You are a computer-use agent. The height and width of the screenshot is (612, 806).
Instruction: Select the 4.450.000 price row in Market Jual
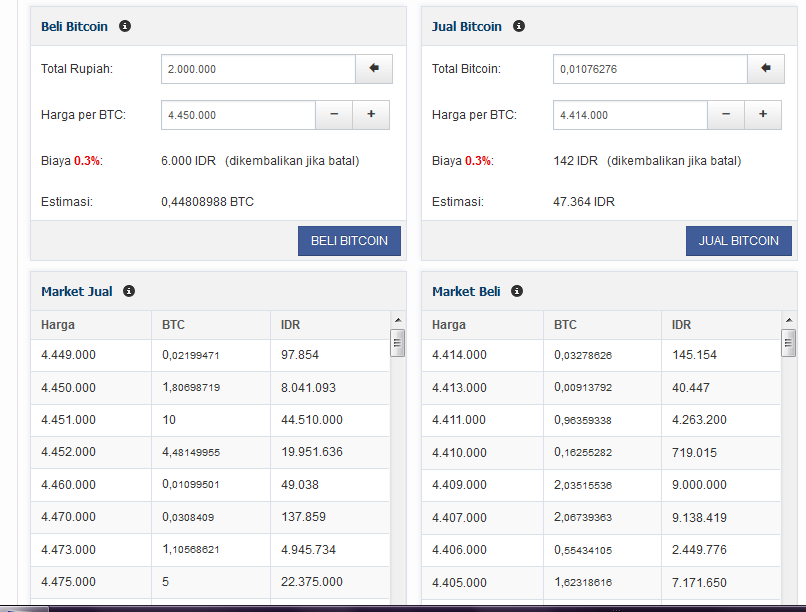coord(210,387)
